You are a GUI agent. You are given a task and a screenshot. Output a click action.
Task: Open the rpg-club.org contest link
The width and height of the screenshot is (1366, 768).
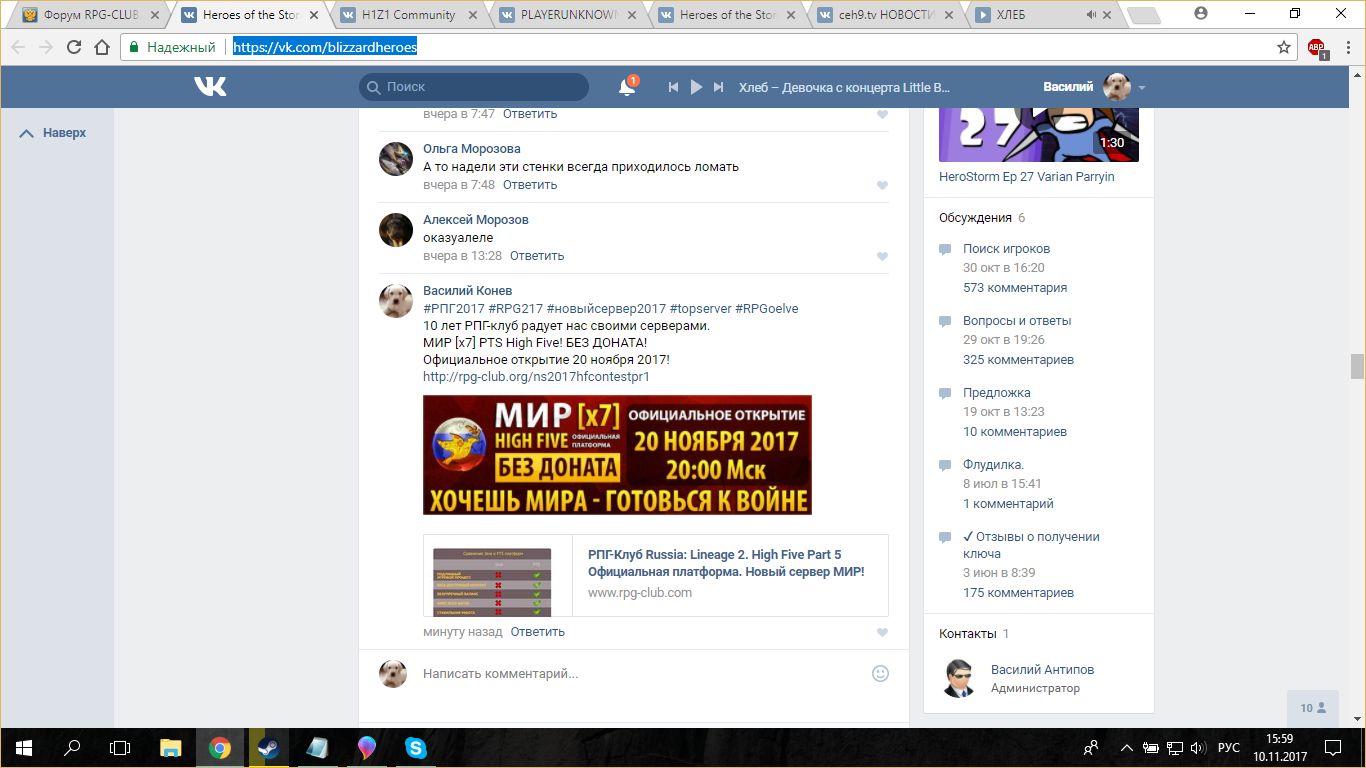point(536,377)
